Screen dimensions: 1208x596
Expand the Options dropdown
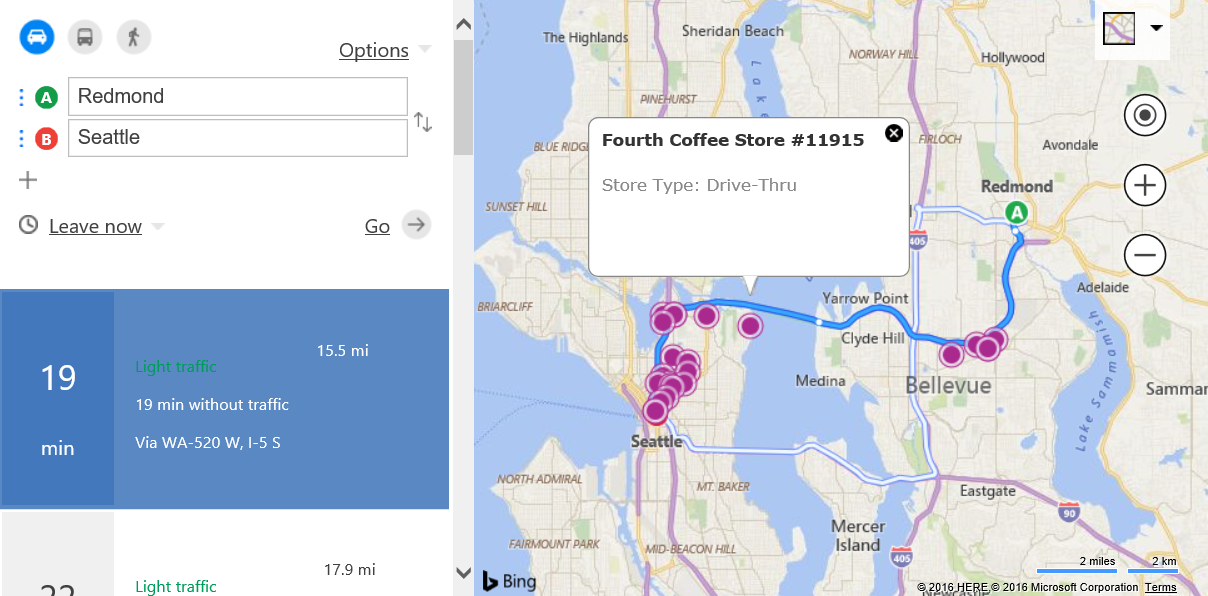coord(385,50)
